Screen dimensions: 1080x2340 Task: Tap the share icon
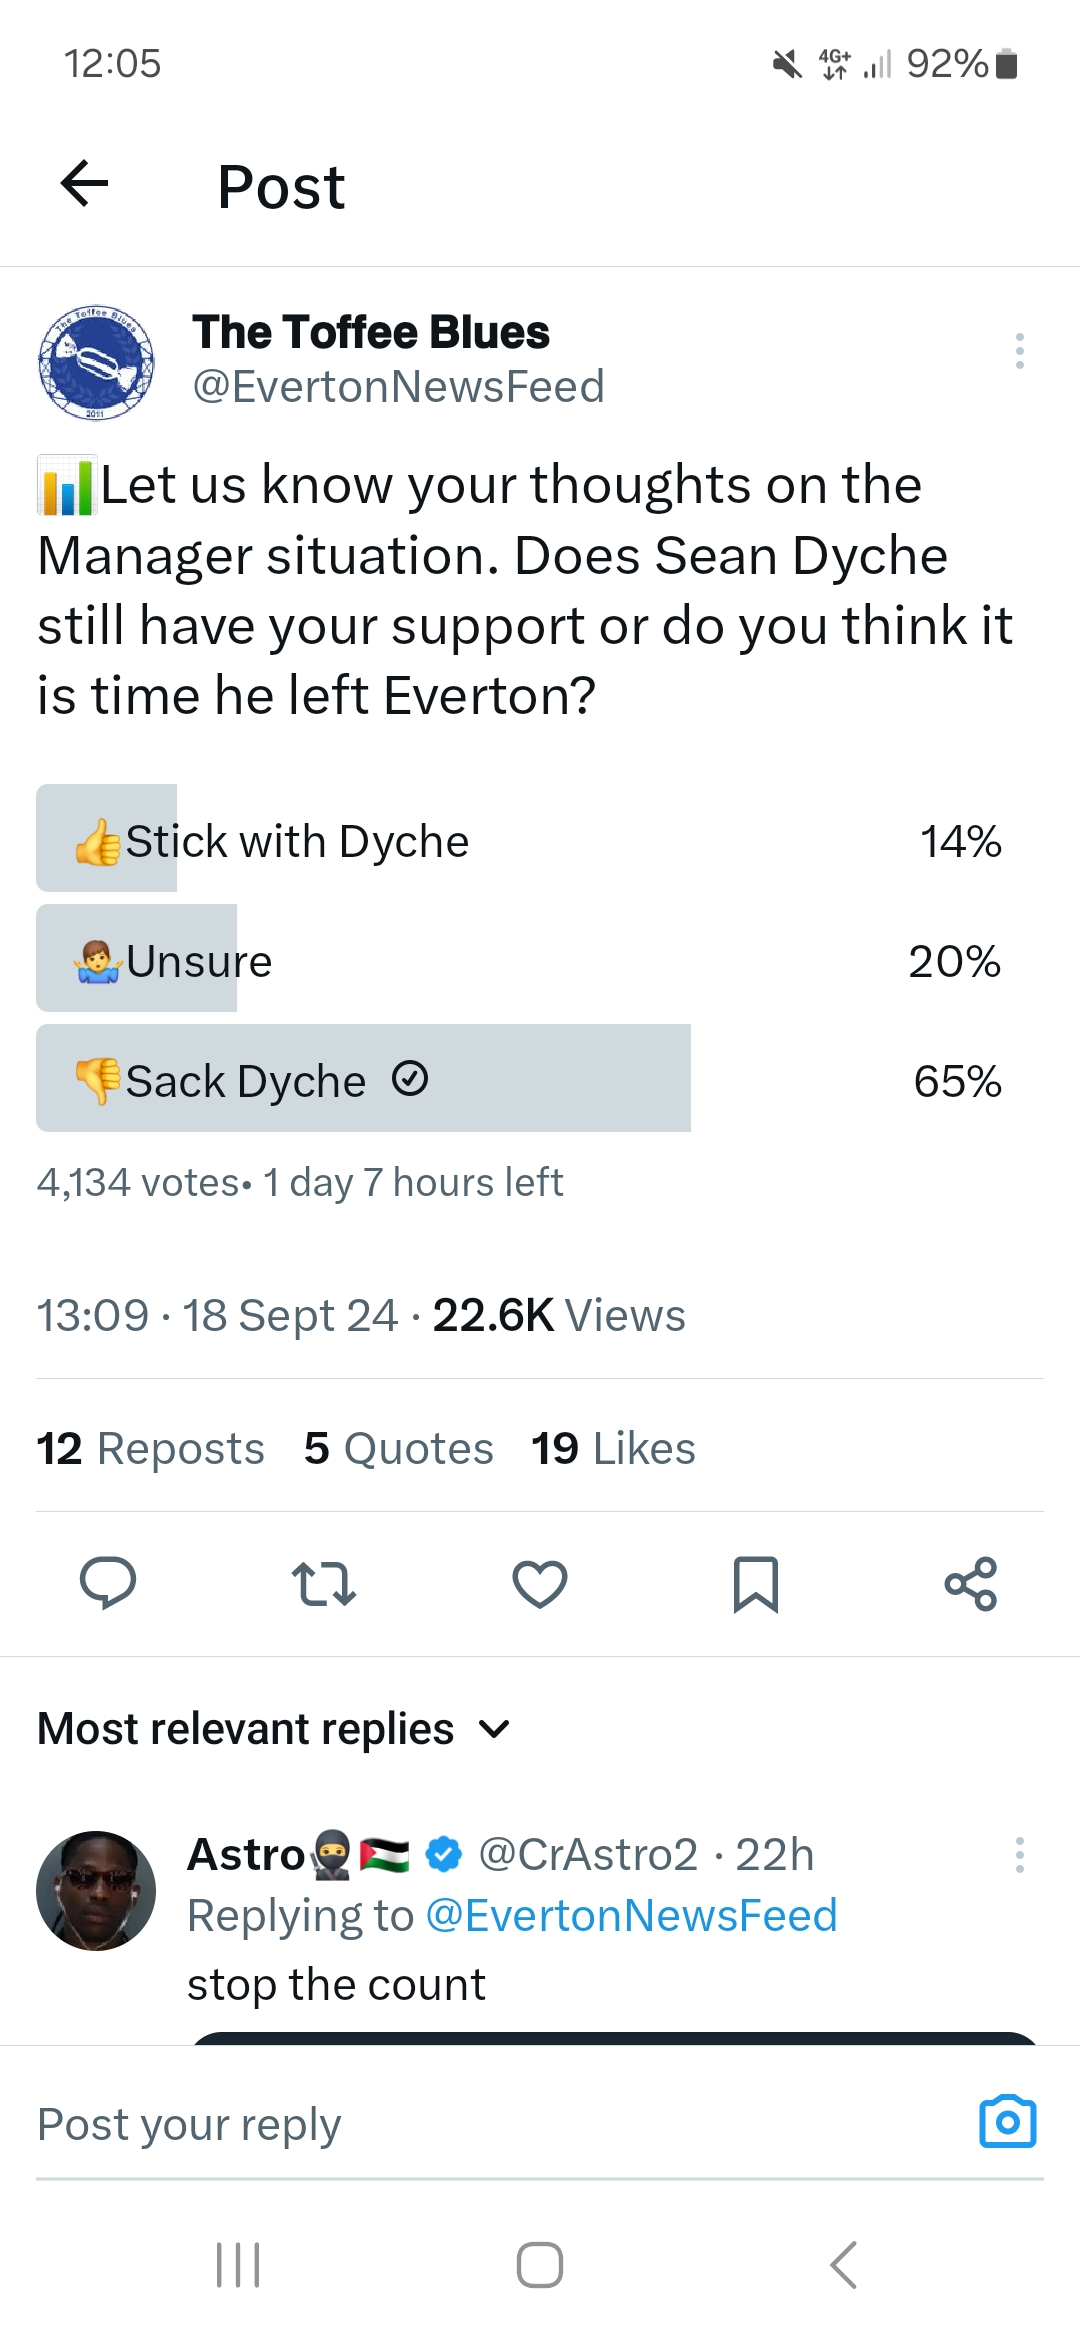pos(971,1584)
